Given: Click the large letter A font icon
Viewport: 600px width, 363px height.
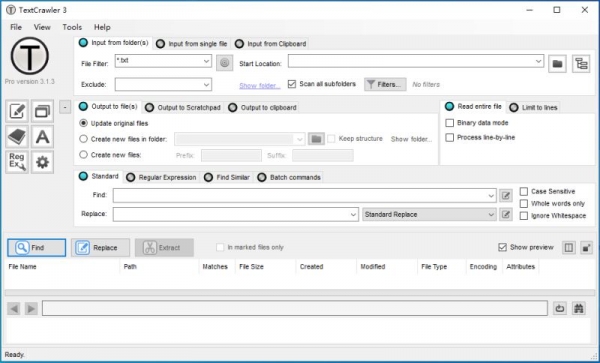Looking at the screenshot, I should tap(42, 137).
